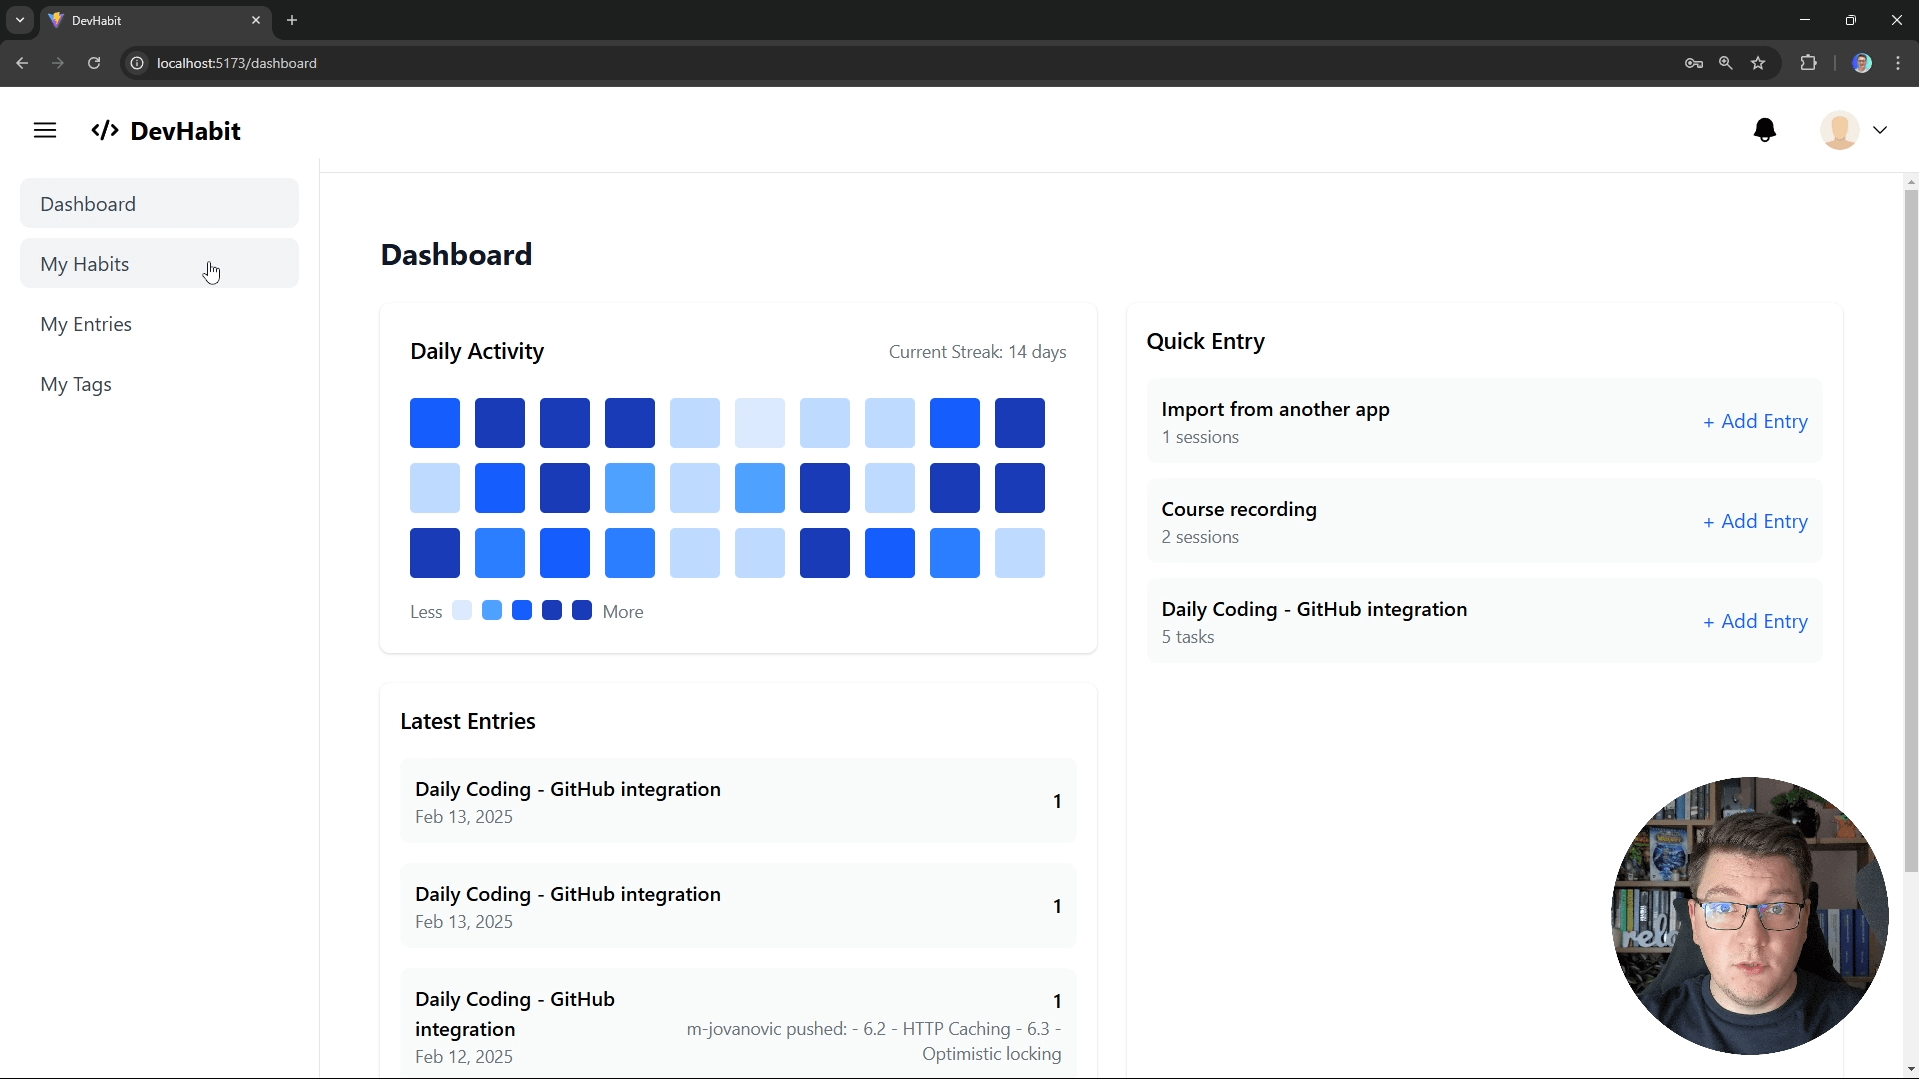View site information icon in address bar

(138, 63)
